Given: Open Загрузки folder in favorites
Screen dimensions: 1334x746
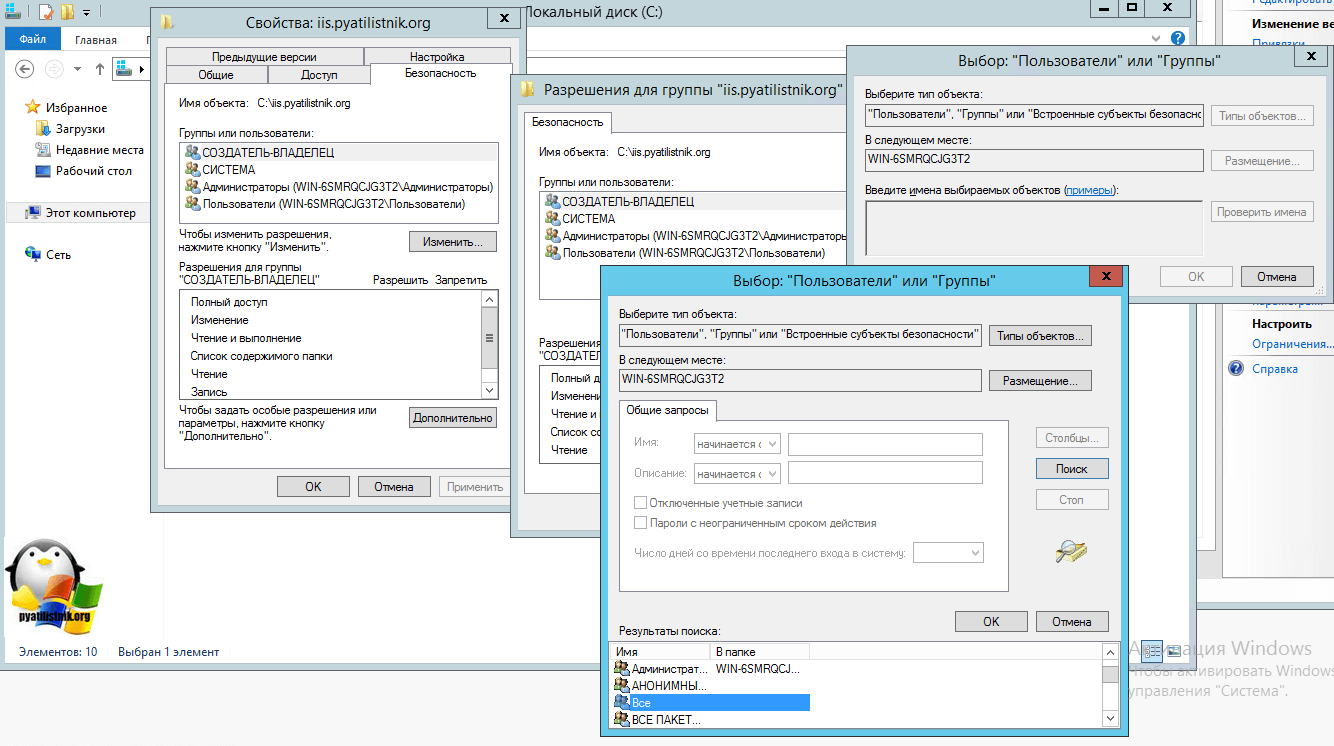Looking at the screenshot, I should 80,129.
